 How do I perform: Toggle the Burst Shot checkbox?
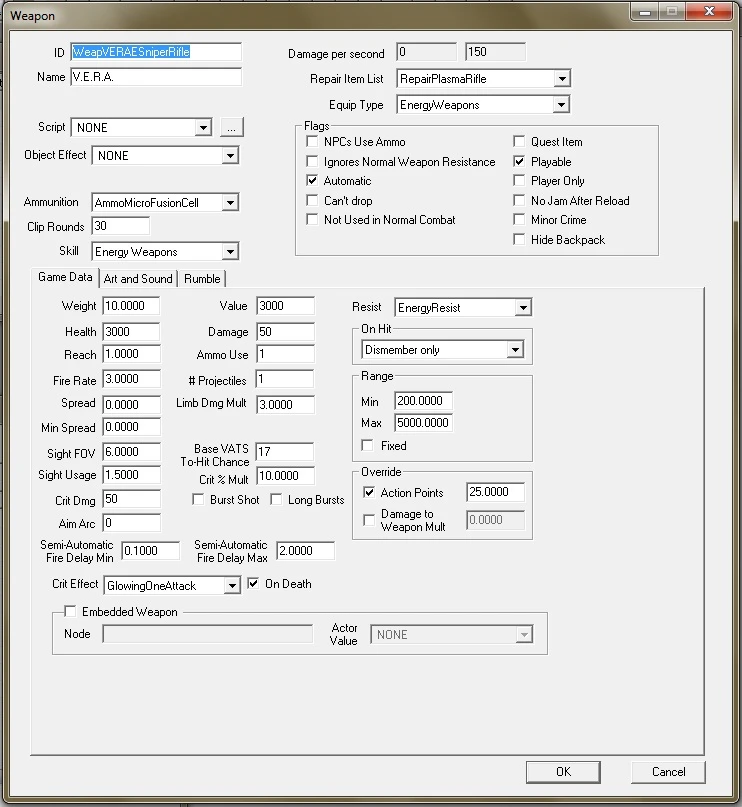point(198,500)
